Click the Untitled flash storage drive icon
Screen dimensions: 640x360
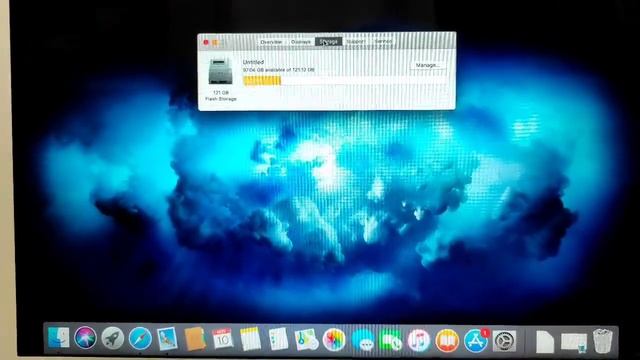pos(220,71)
